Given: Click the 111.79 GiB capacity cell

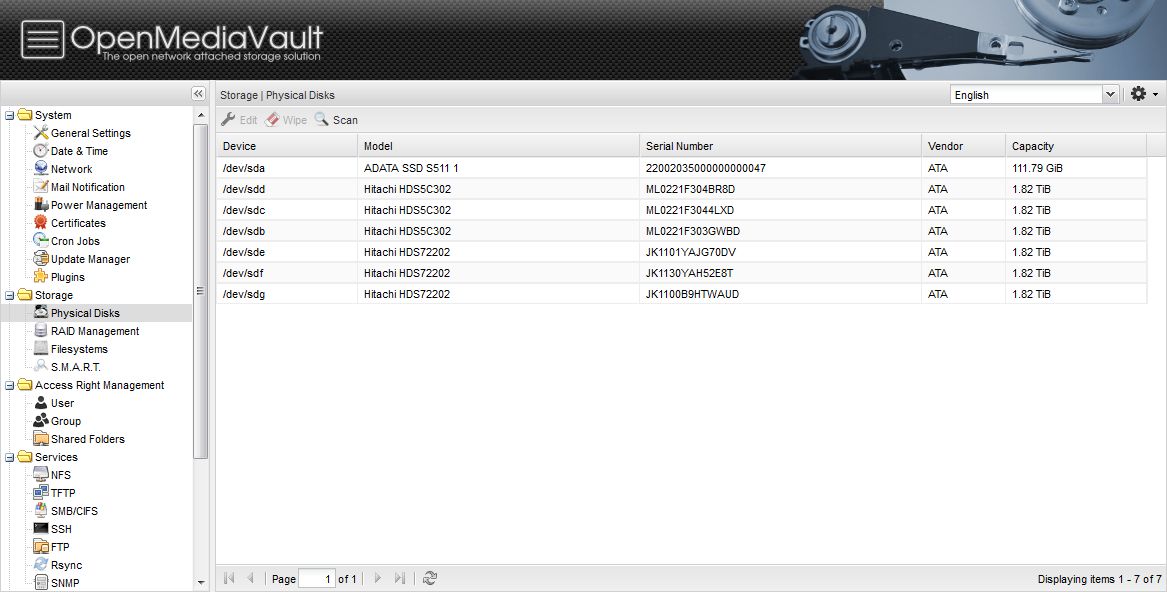Looking at the screenshot, I should pyautogui.click(x=1037, y=168).
